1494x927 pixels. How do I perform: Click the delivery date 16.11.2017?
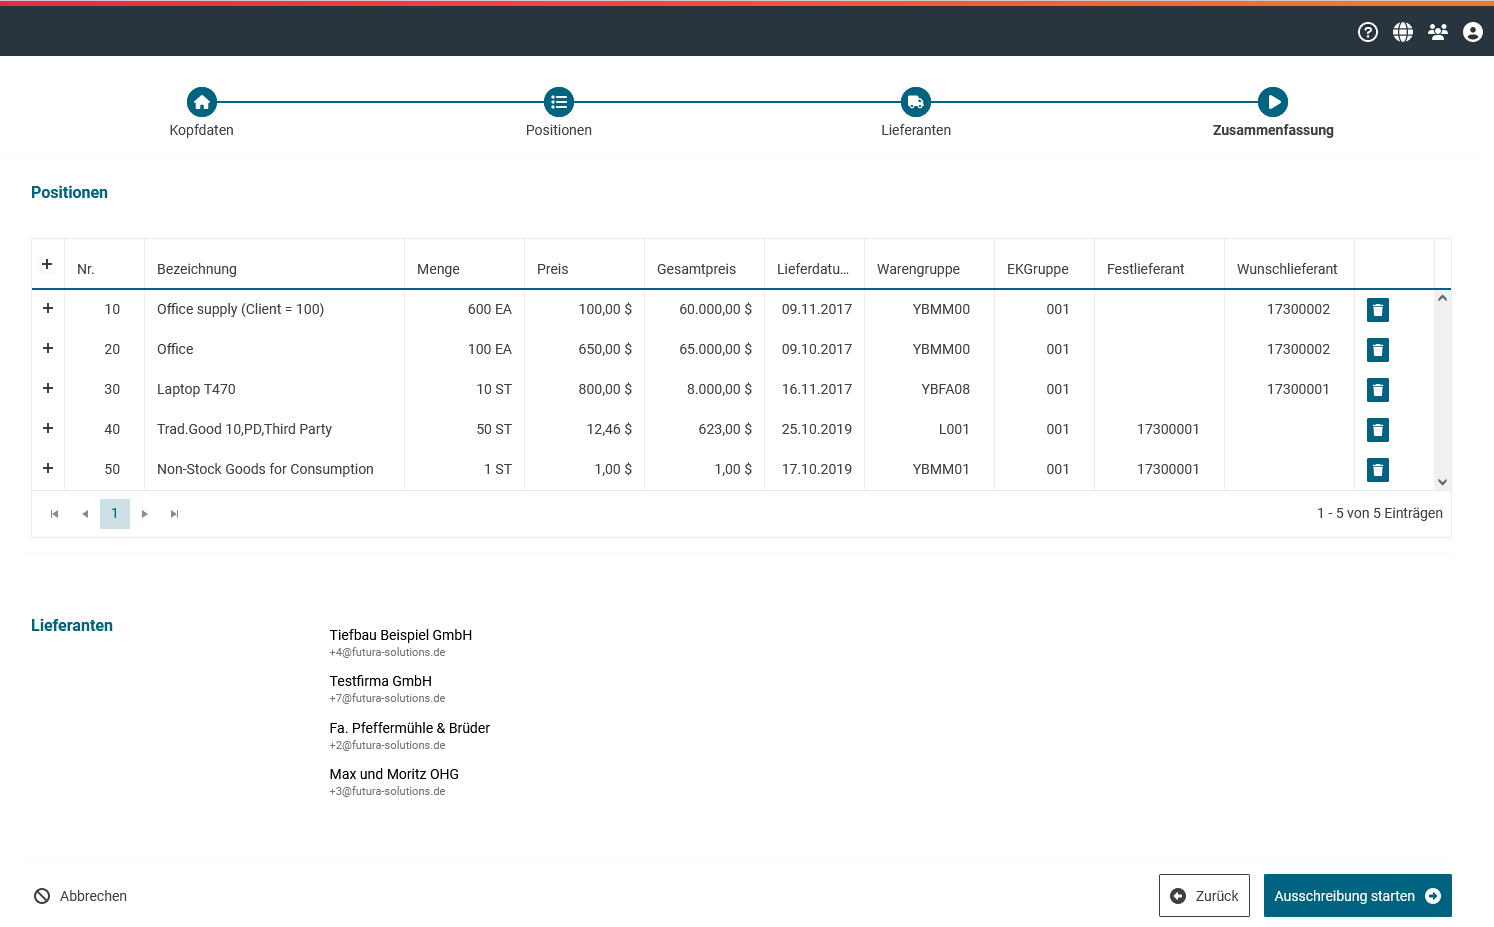coord(817,389)
